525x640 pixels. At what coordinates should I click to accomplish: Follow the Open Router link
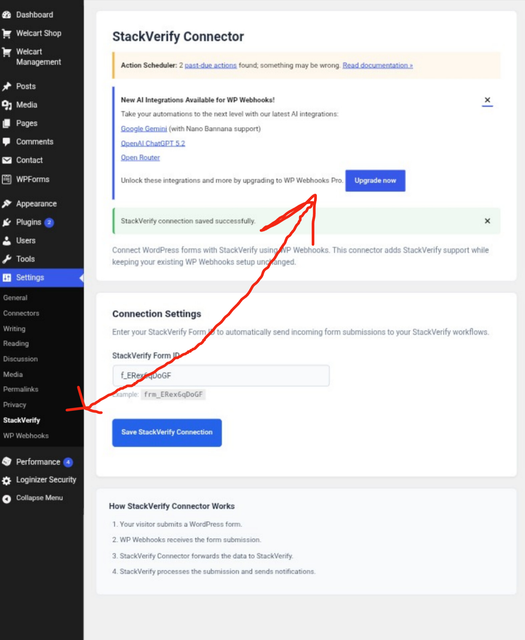pos(140,158)
